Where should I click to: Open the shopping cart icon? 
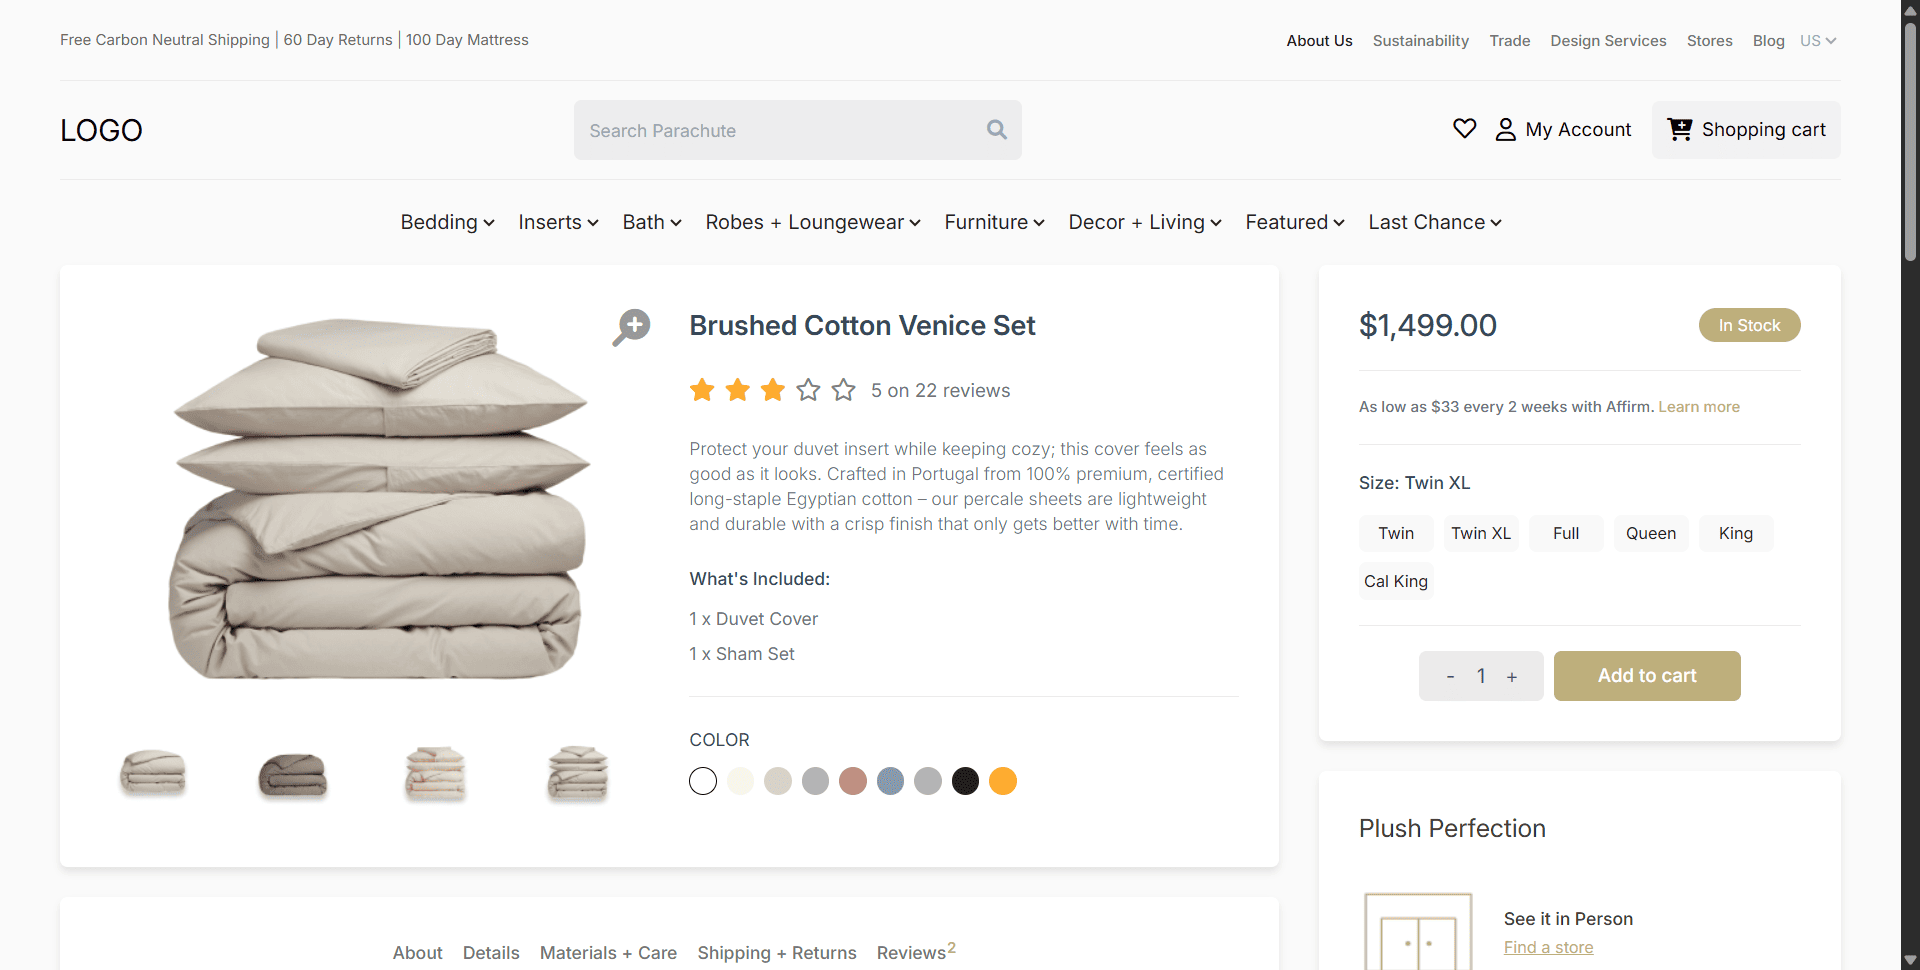(1679, 129)
